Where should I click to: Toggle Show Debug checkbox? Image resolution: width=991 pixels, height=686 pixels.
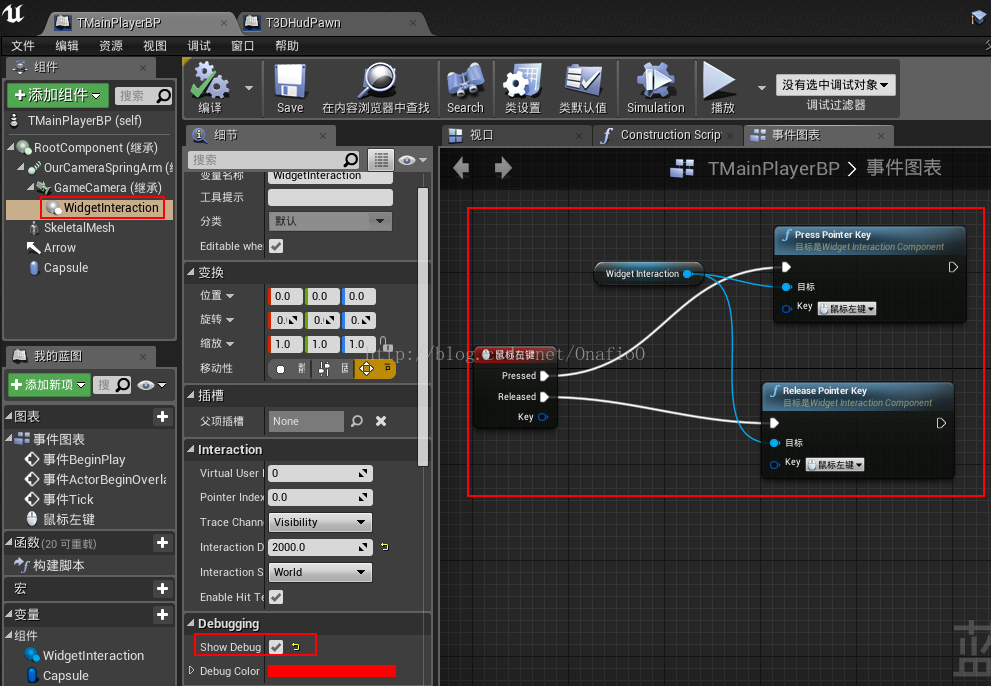click(276, 646)
